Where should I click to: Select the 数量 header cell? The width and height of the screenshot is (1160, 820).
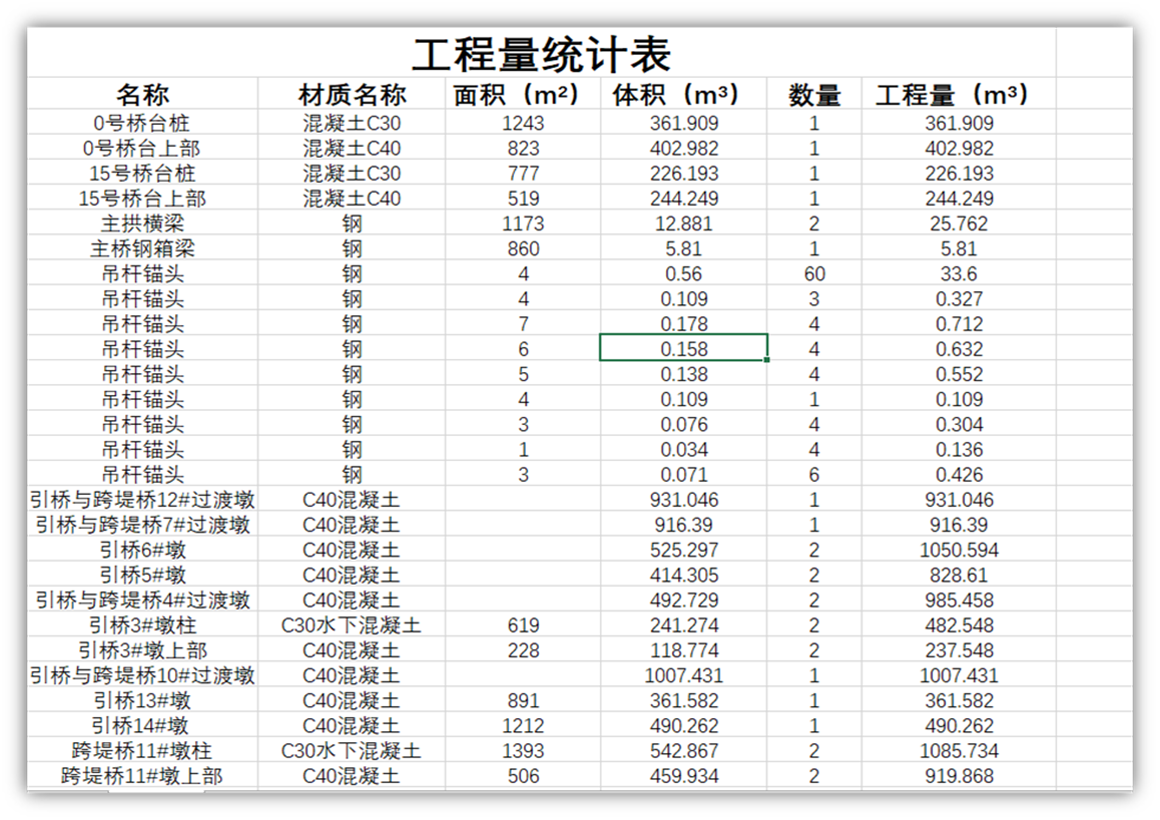(x=814, y=94)
